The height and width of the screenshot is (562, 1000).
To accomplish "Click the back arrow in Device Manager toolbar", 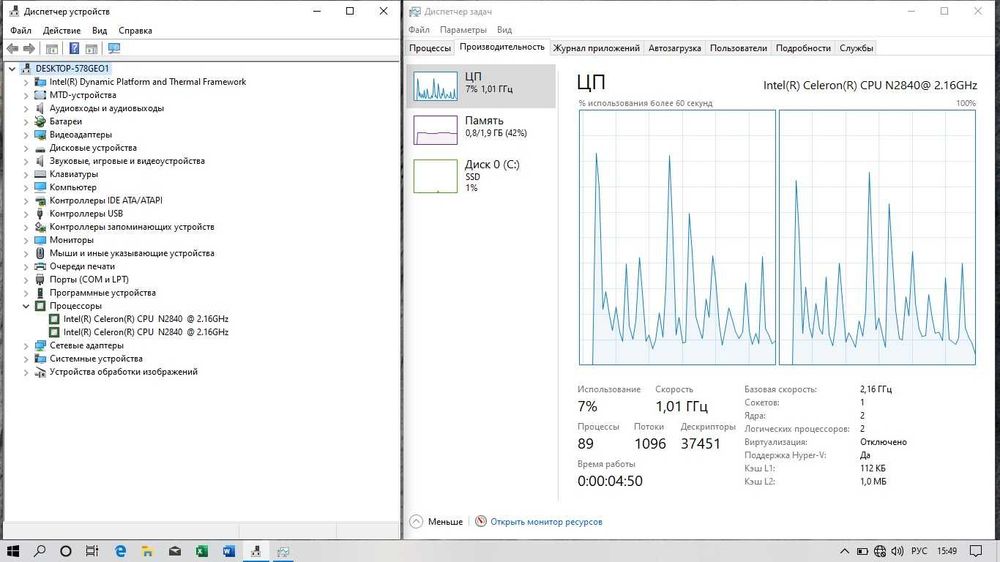I will [x=13, y=48].
